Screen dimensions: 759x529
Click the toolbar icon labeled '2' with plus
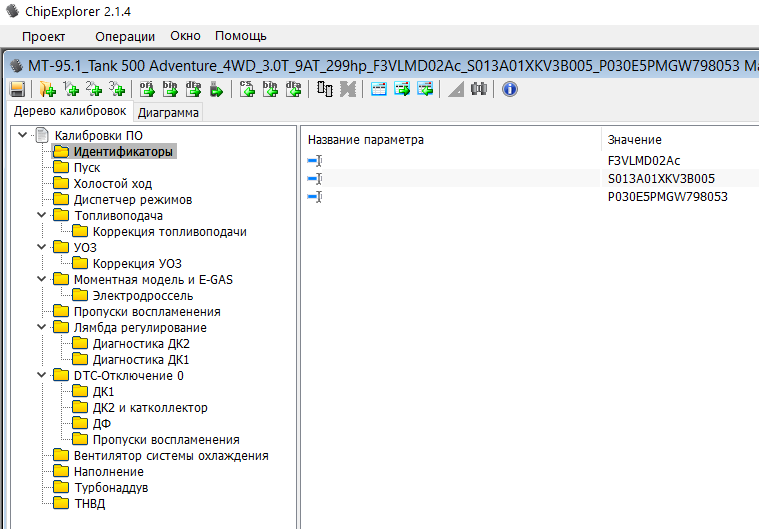94,89
